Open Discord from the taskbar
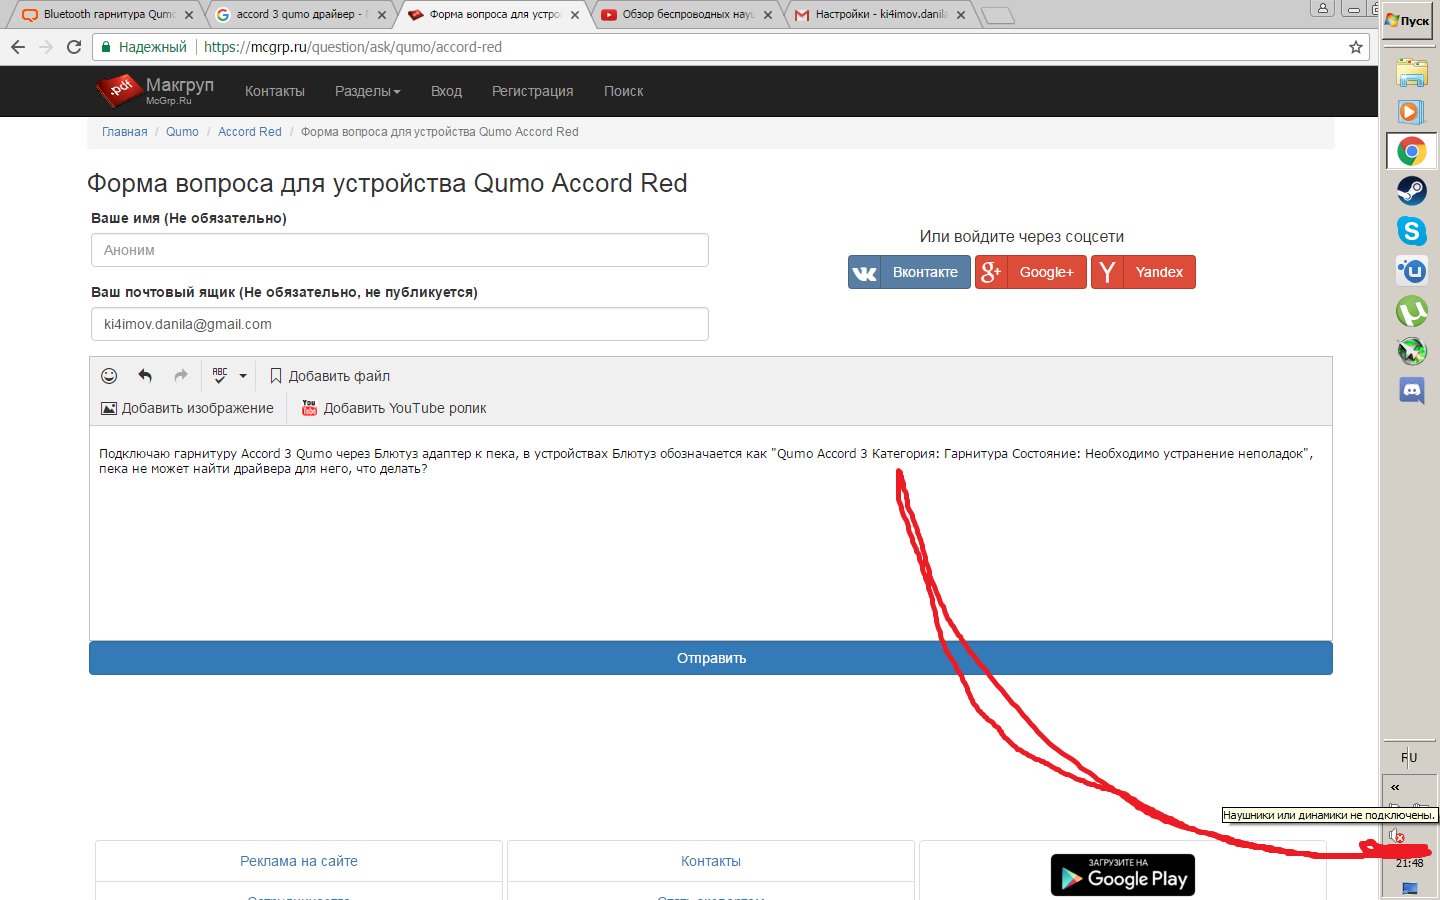The width and height of the screenshot is (1440, 900). tap(1411, 391)
